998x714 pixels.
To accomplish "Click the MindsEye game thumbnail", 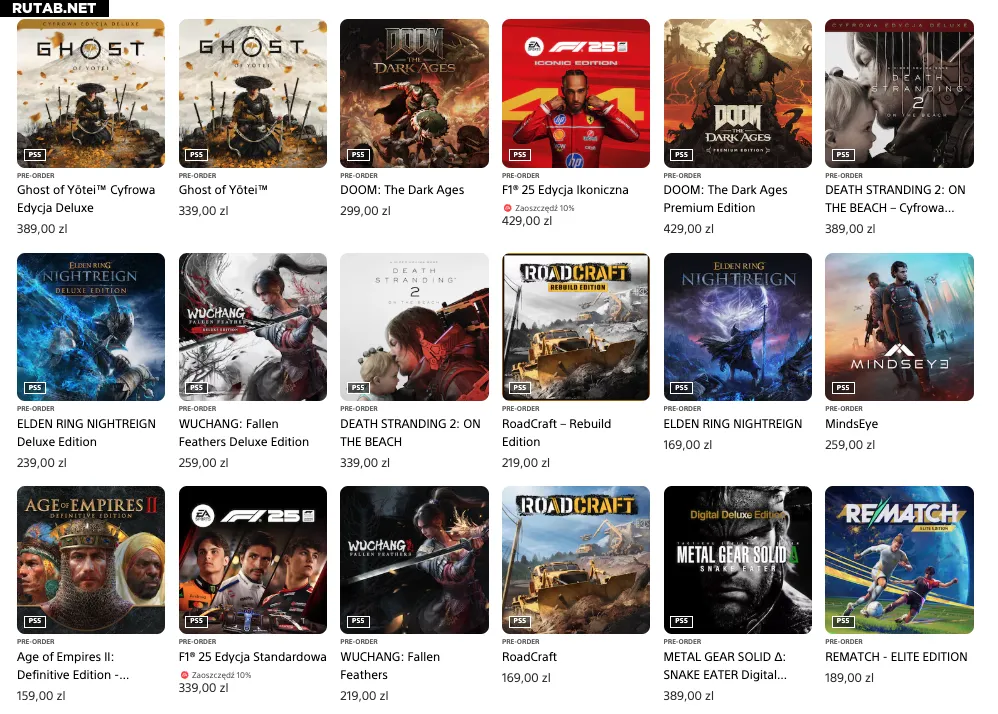I will pos(899,327).
